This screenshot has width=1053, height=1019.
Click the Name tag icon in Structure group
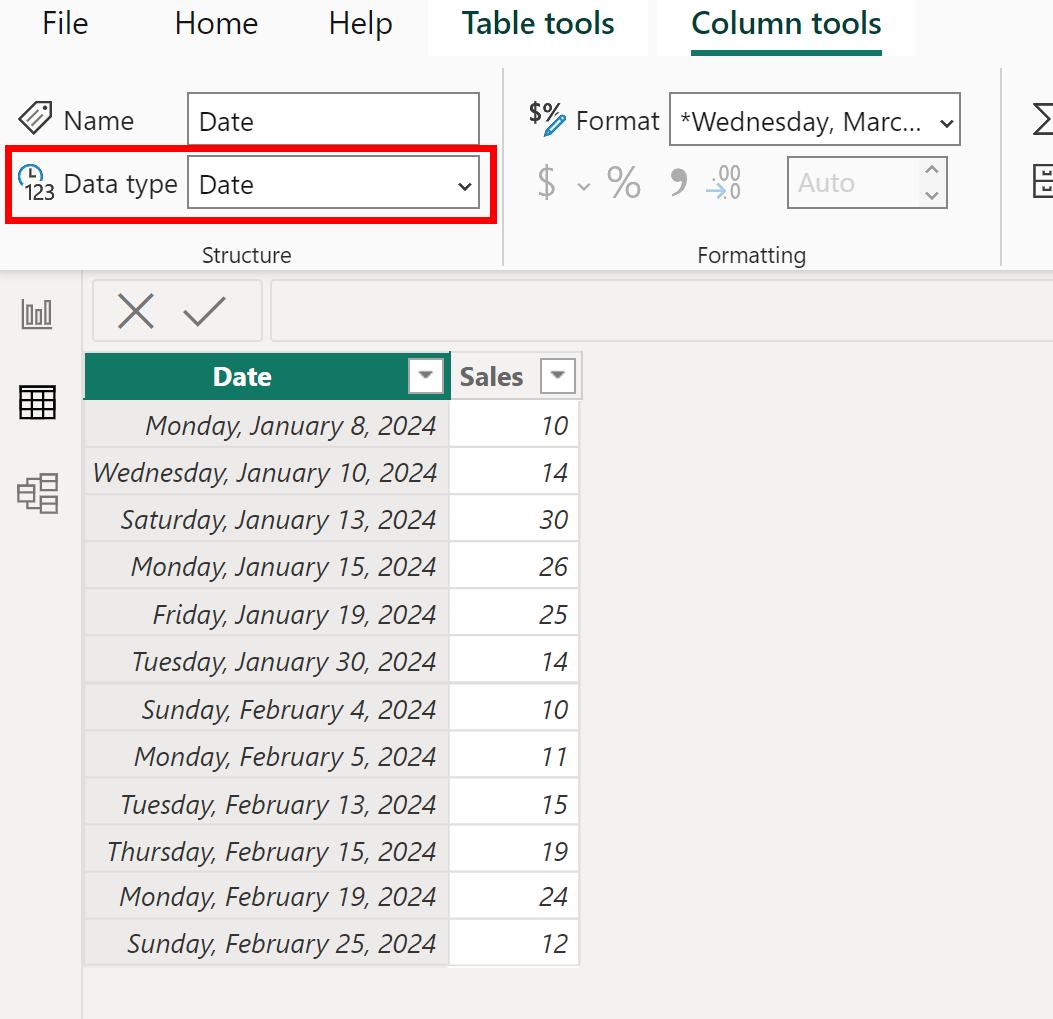pyautogui.click(x=33, y=119)
